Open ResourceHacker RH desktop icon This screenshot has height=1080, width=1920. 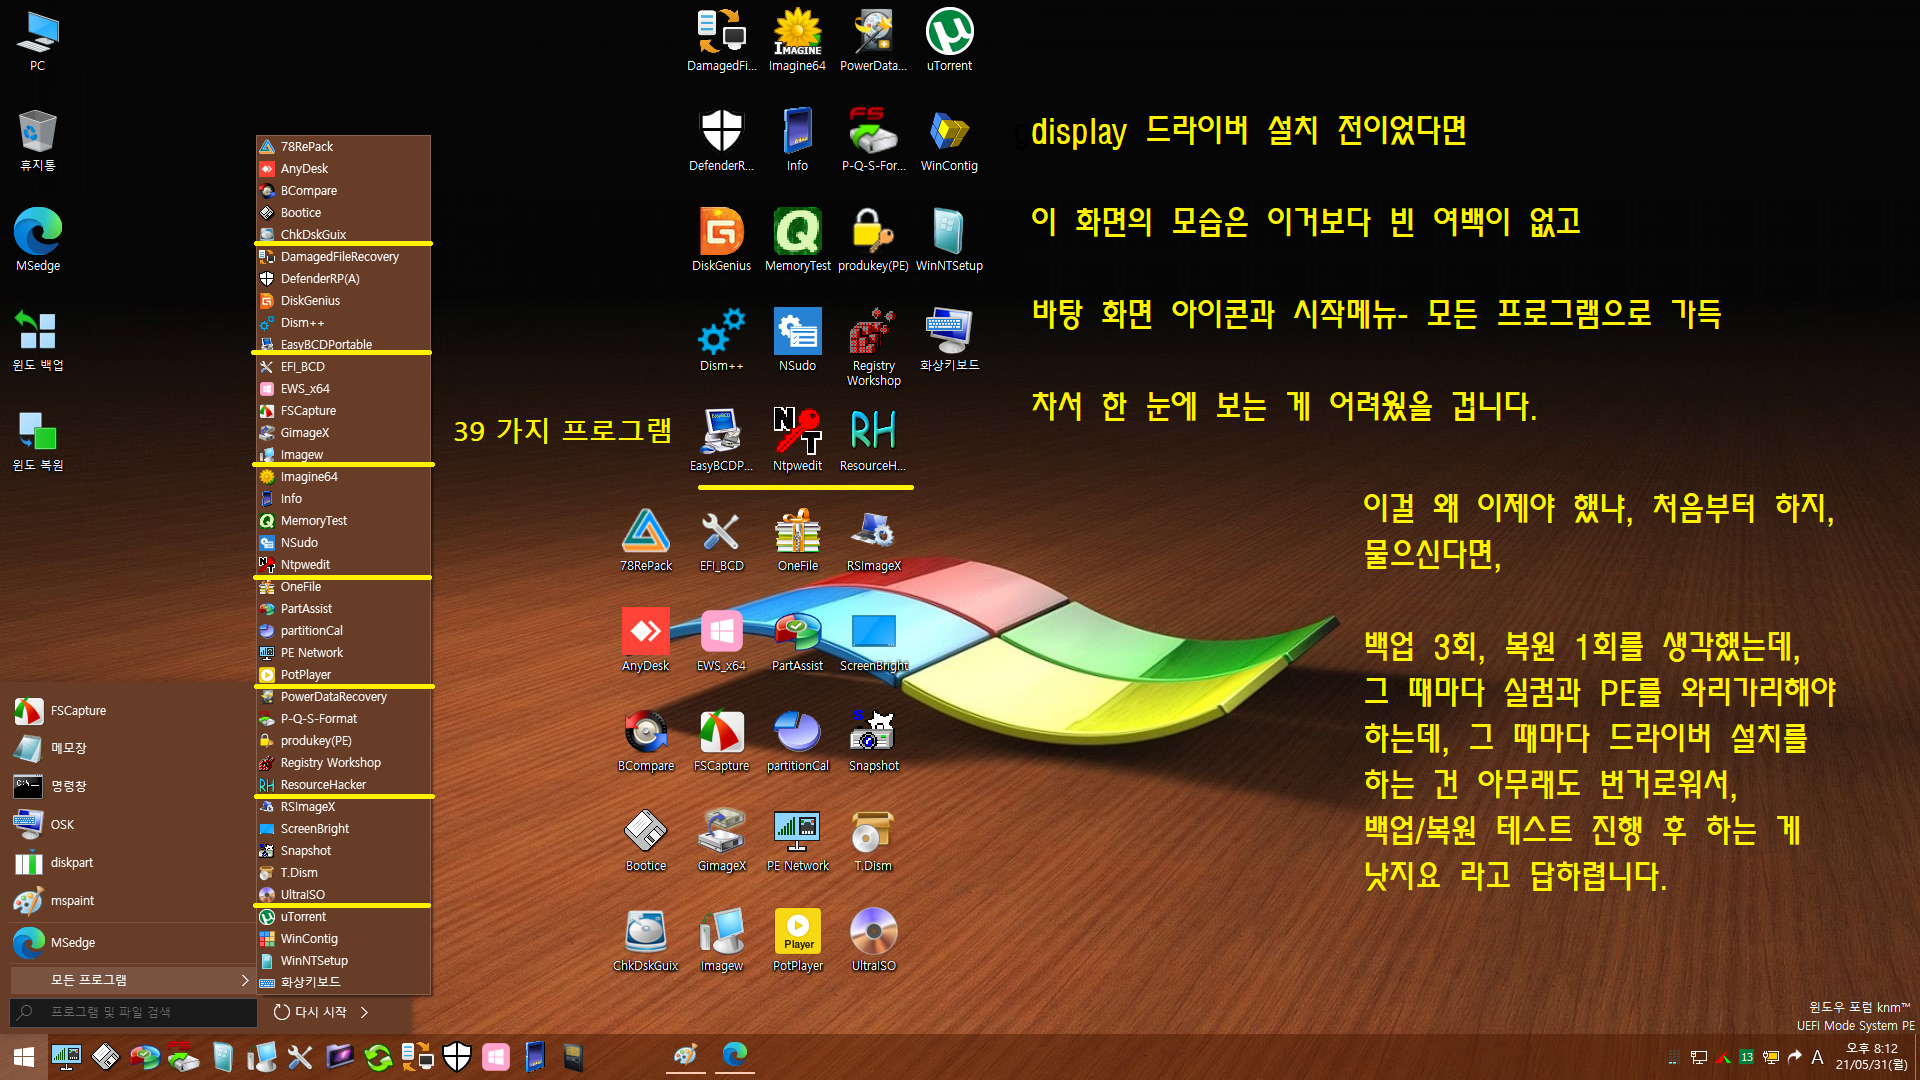tap(873, 440)
